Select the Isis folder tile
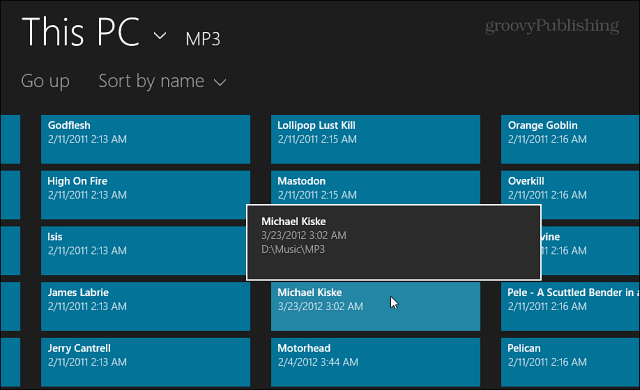The width and height of the screenshot is (640, 390). [144, 250]
